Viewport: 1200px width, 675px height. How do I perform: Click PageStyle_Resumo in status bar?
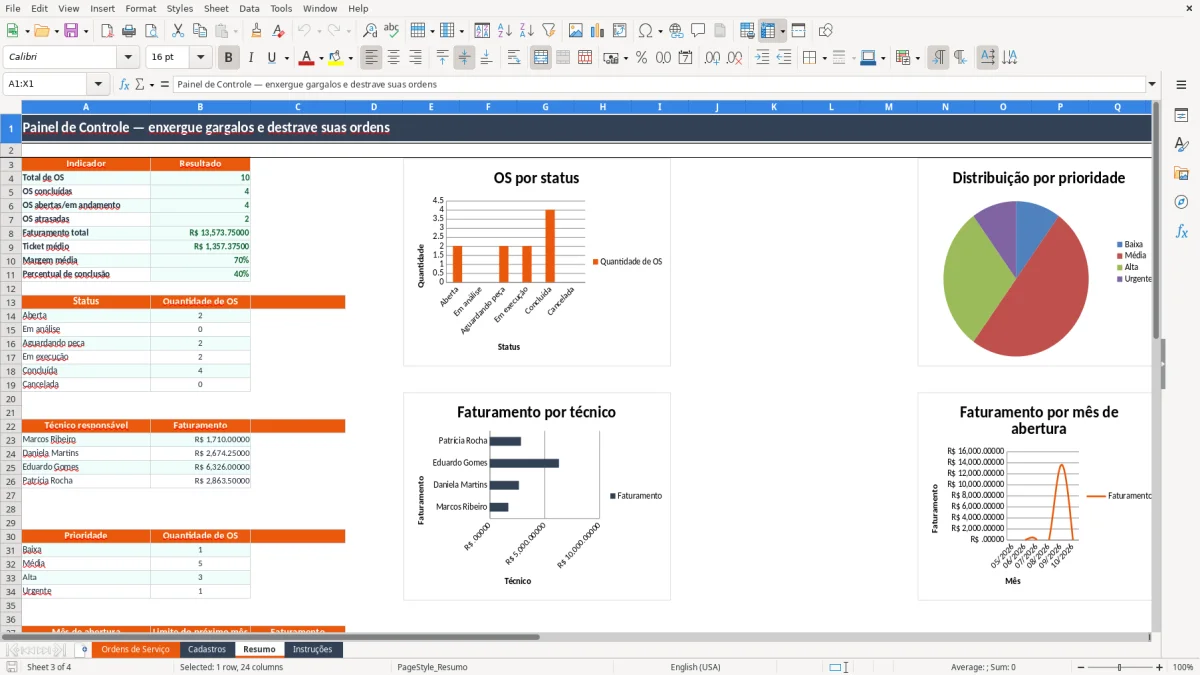click(x=432, y=667)
